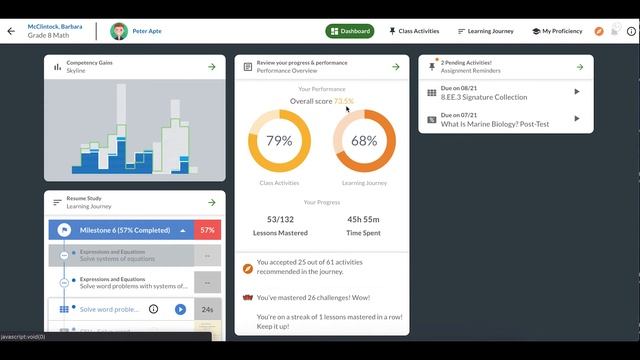This screenshot has width=640, height=360.
Task: Collapse Solve systems of equations node
Action: coord(64,256)
